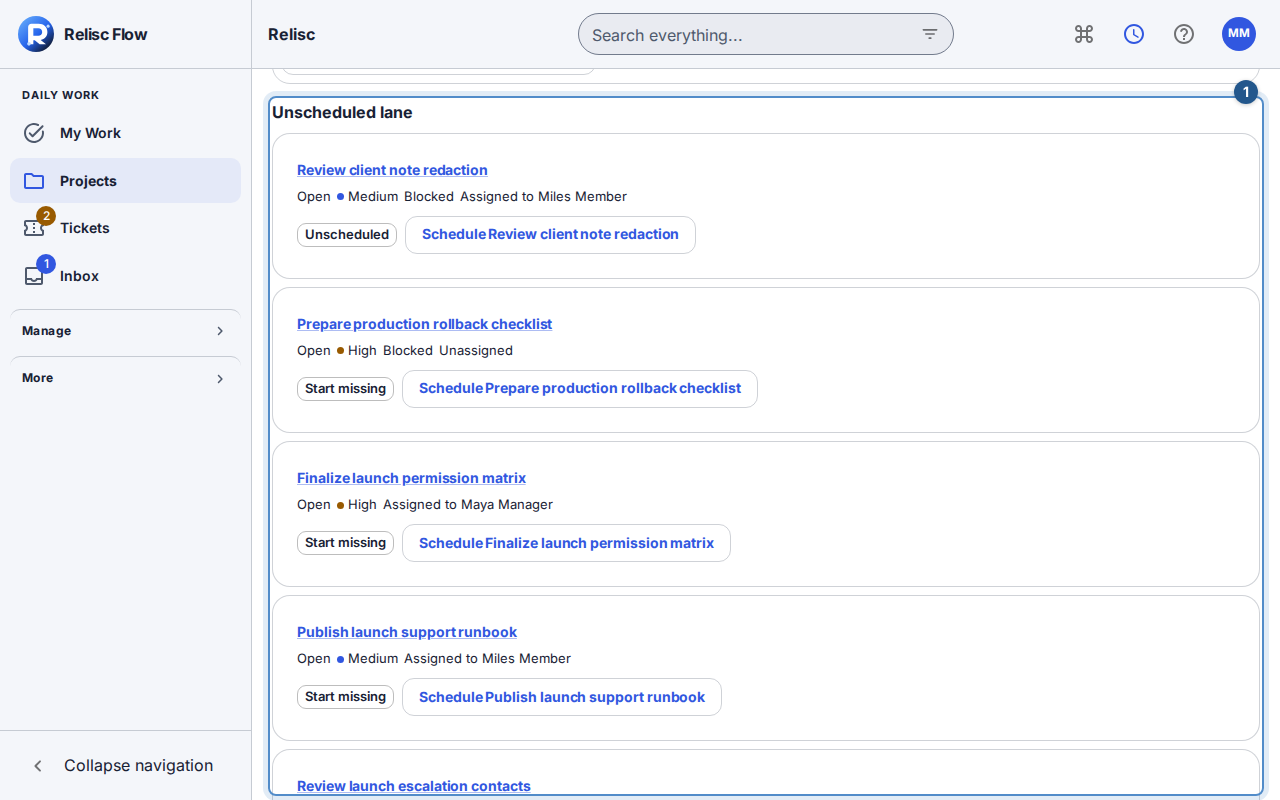Open Review launch escalation contacts link

click(414, 786)
